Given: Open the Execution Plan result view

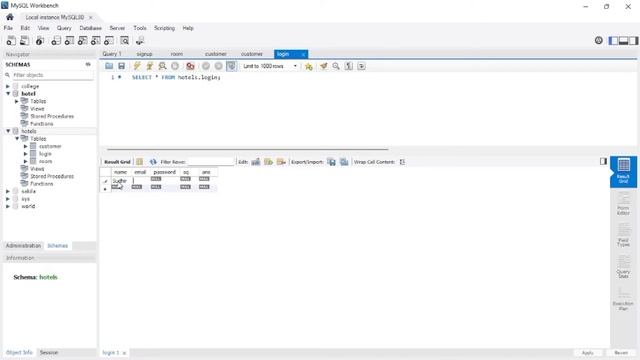Looking at the screenshot, I should pos(623,299).
